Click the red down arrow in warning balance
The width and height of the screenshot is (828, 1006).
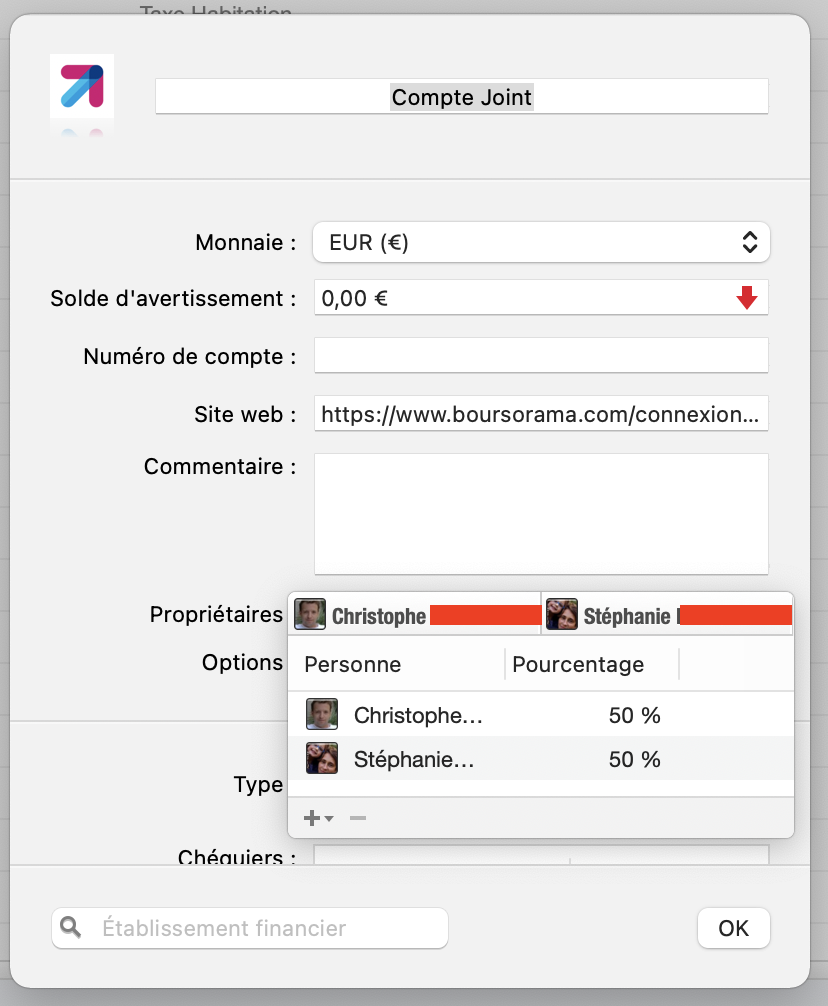point(747,298)
